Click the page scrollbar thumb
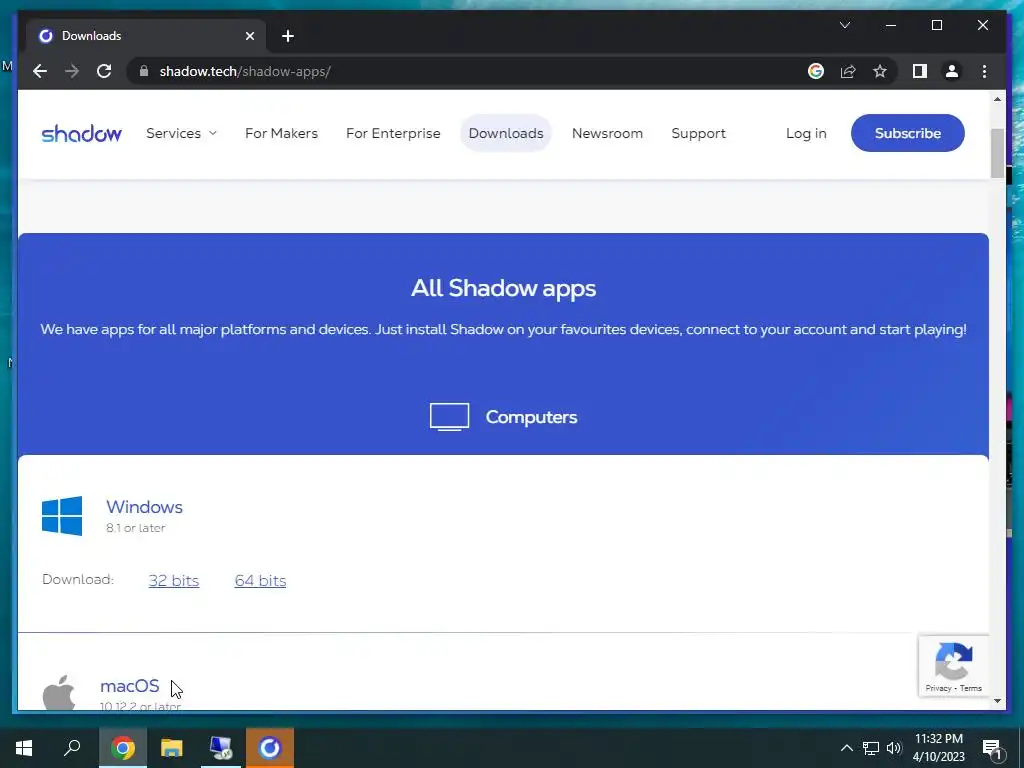This screenshot has width=1024, height=768. 997,153
